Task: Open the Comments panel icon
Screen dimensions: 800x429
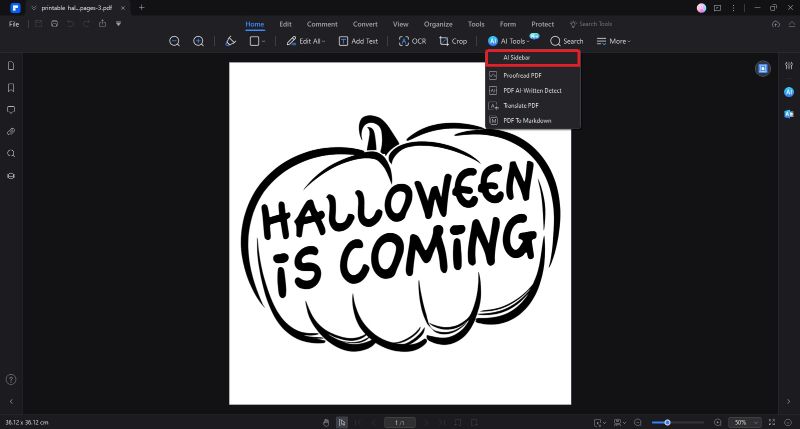Action: click(11, 110)
